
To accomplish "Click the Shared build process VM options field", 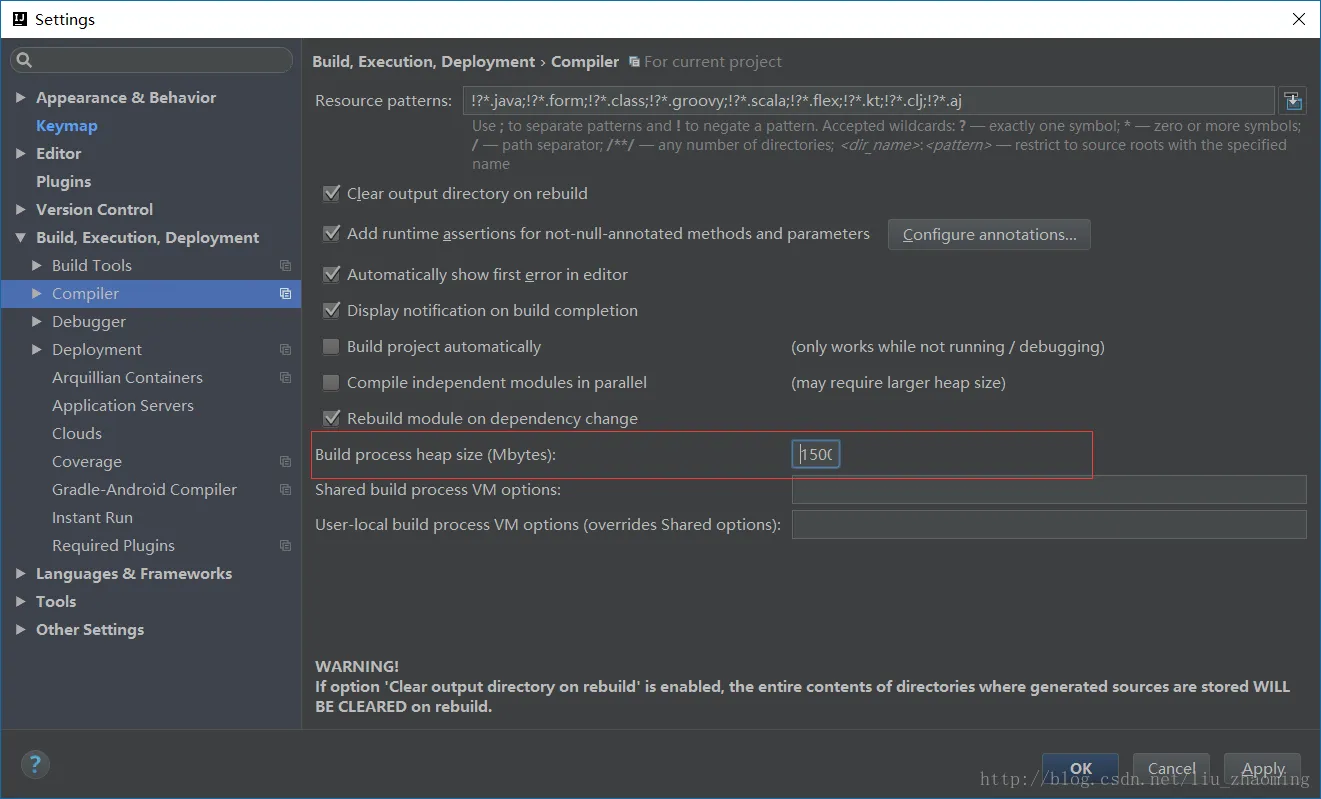I will 1049,490.
